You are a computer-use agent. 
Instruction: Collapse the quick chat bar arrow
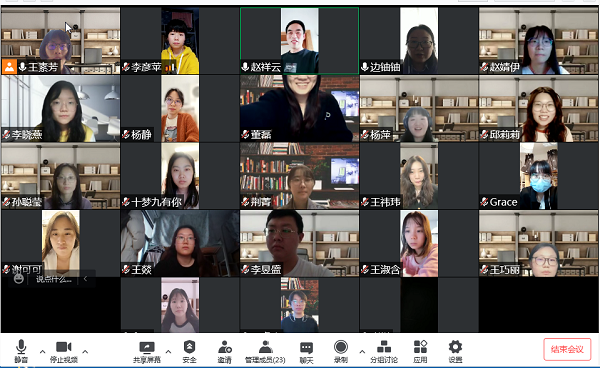[85, 279]
